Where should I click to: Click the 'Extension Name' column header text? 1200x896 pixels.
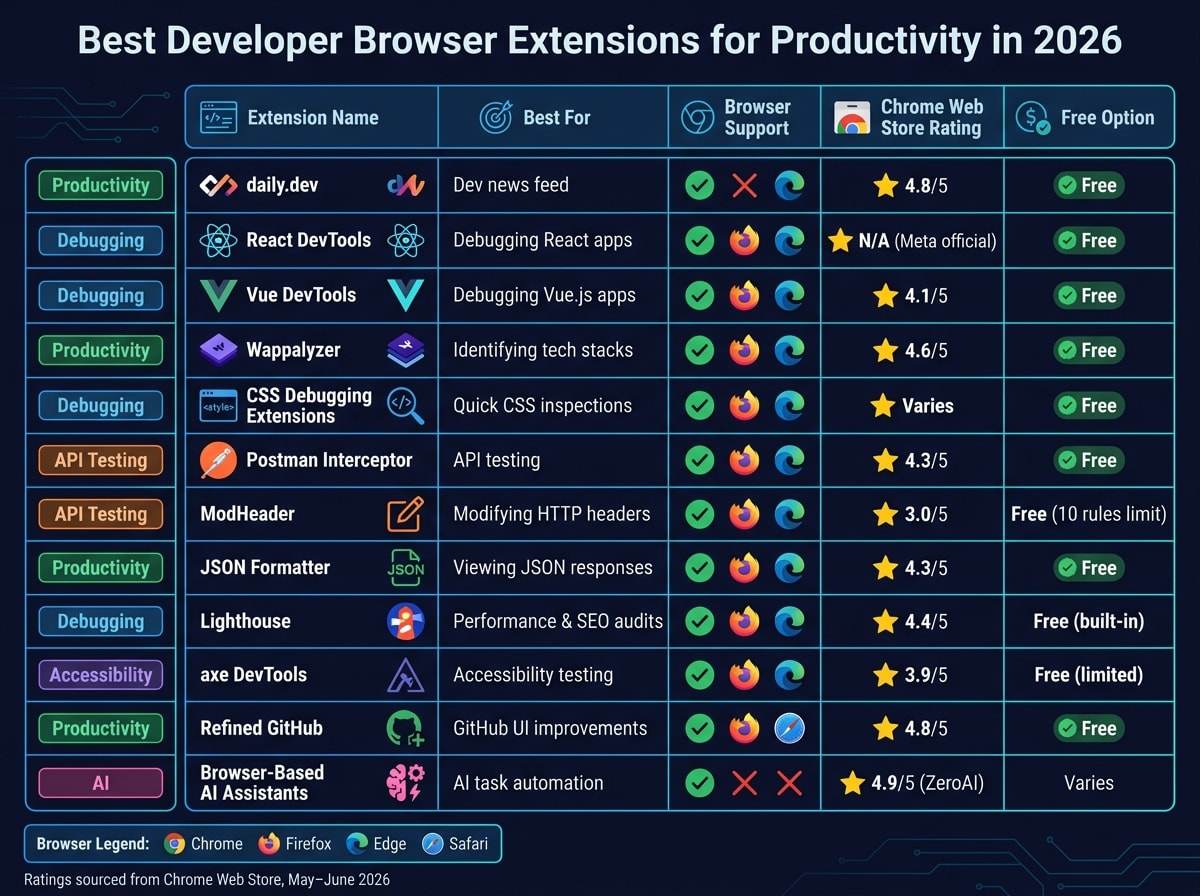point(313,117)
